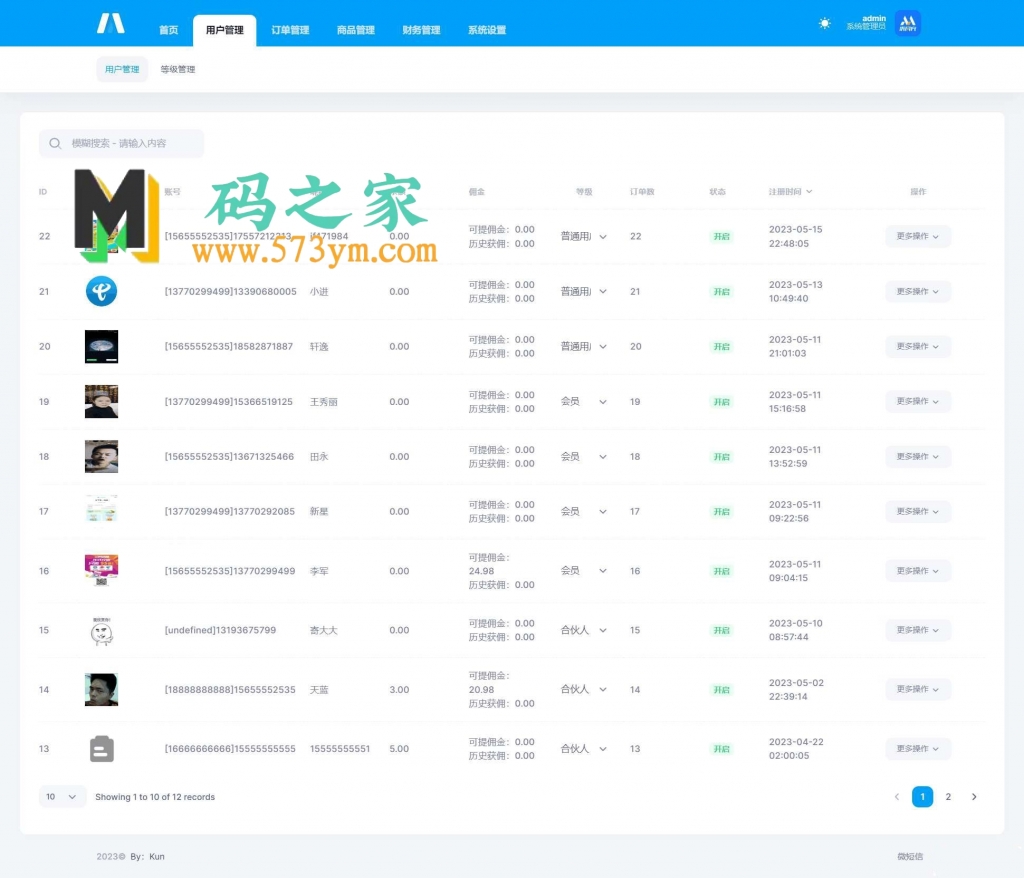
Task: Open page size dropdown showing 10
Action: (x=62, y=796)
